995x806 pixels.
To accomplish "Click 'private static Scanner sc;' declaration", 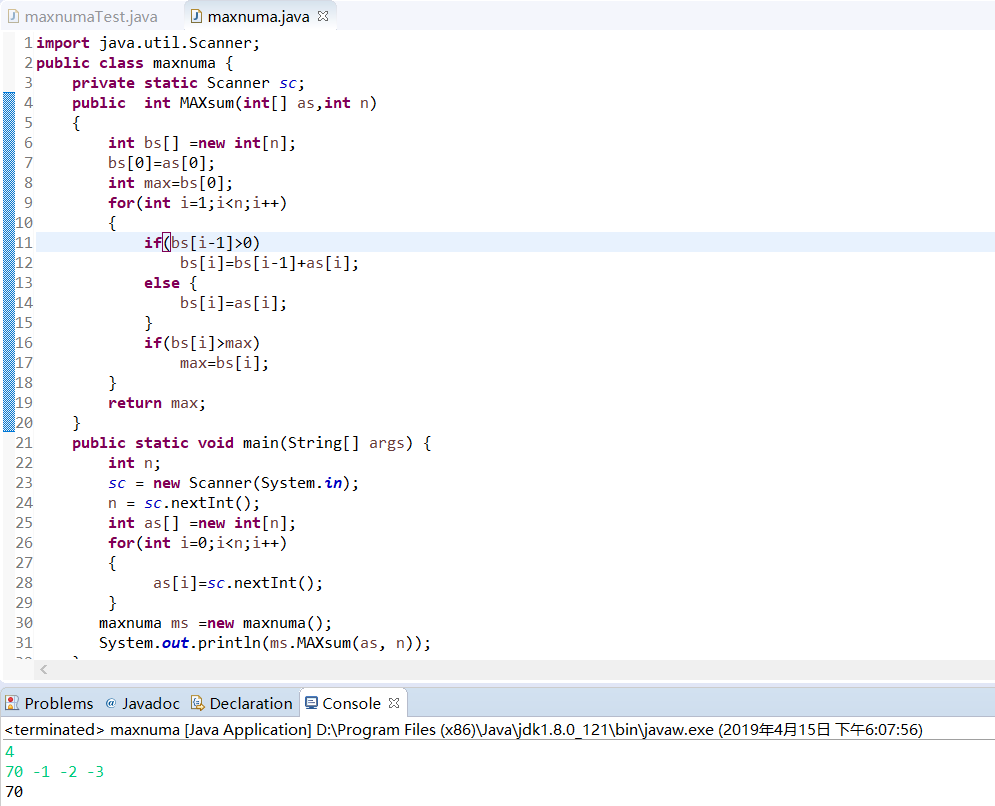I will [x=188, y=83].
